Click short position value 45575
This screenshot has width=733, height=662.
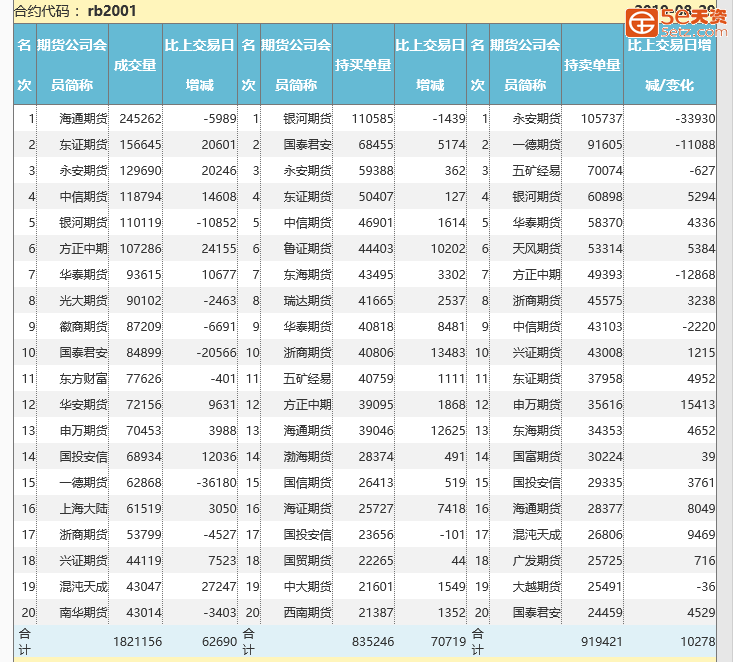[605, 301]
